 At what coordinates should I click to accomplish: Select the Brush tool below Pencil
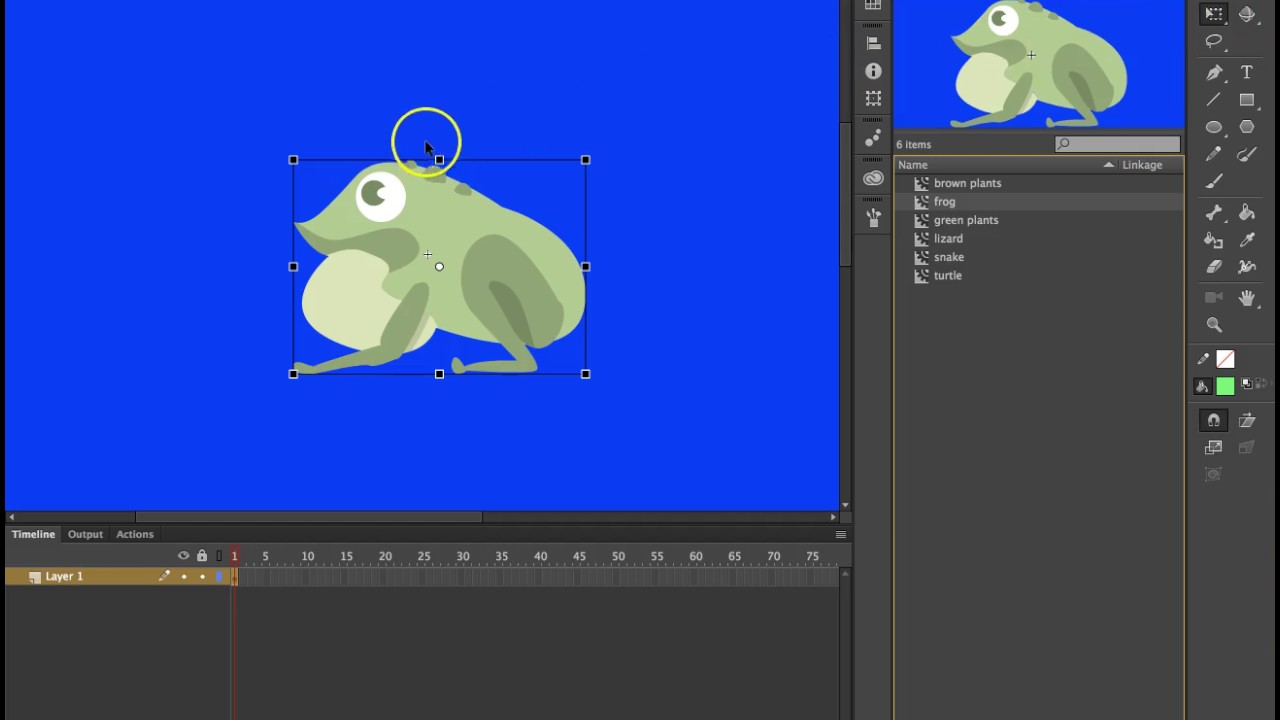tap(1214, 182)
